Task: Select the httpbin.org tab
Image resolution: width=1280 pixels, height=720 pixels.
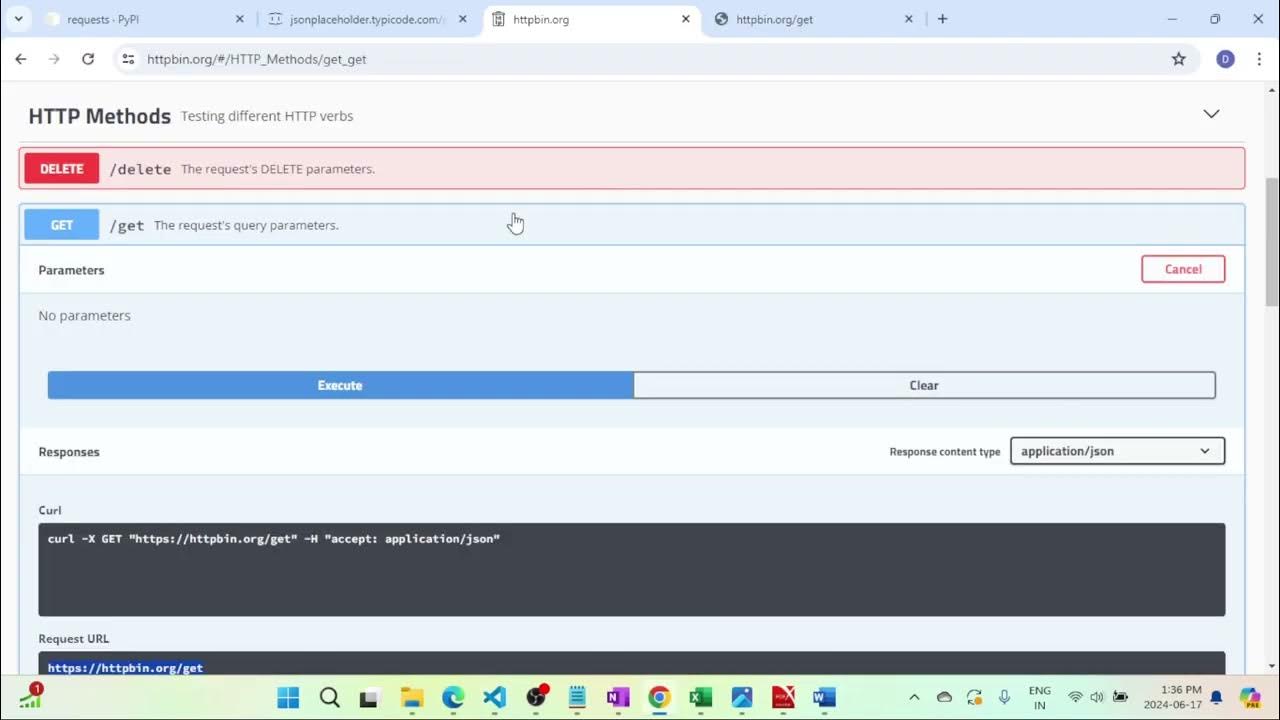Action: (x=591, y=19)
